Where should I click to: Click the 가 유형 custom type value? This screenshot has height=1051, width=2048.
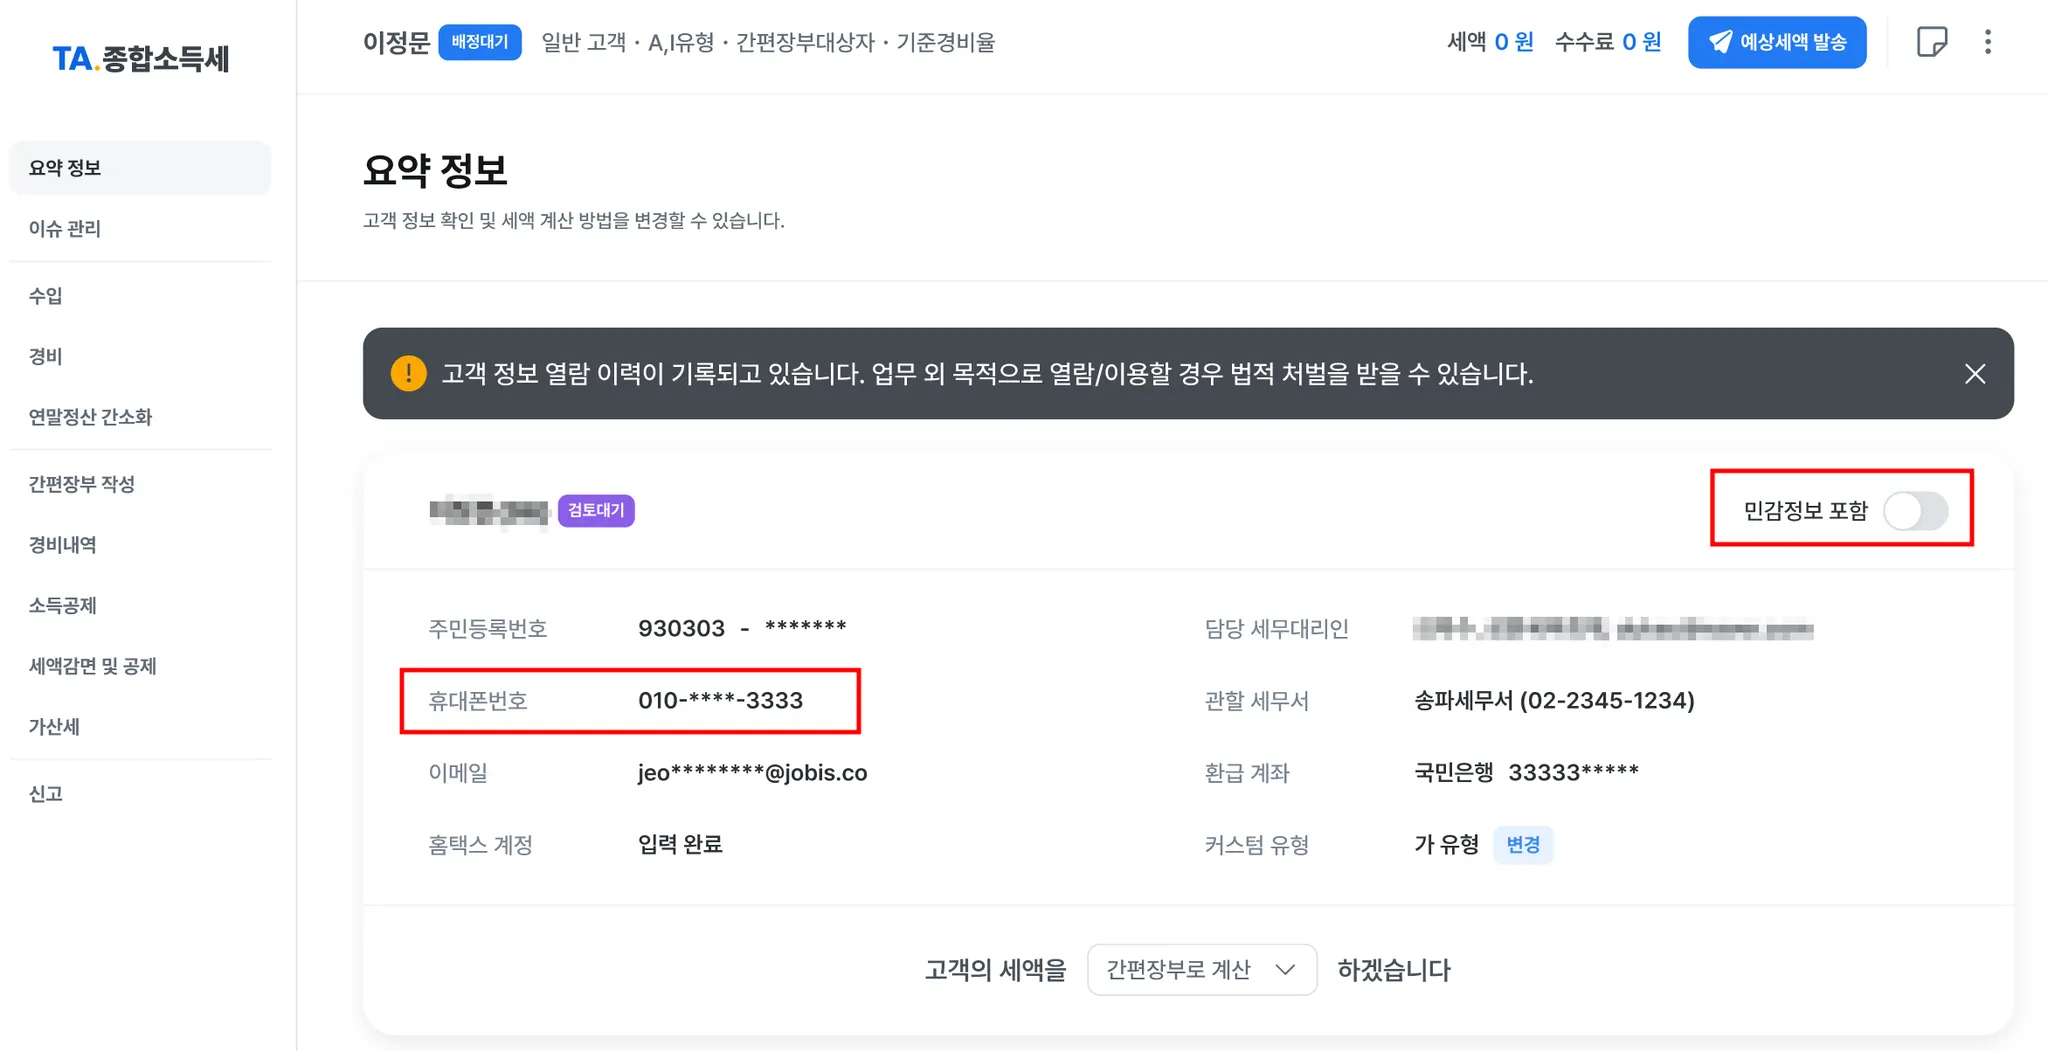[x=1446, y=845]
